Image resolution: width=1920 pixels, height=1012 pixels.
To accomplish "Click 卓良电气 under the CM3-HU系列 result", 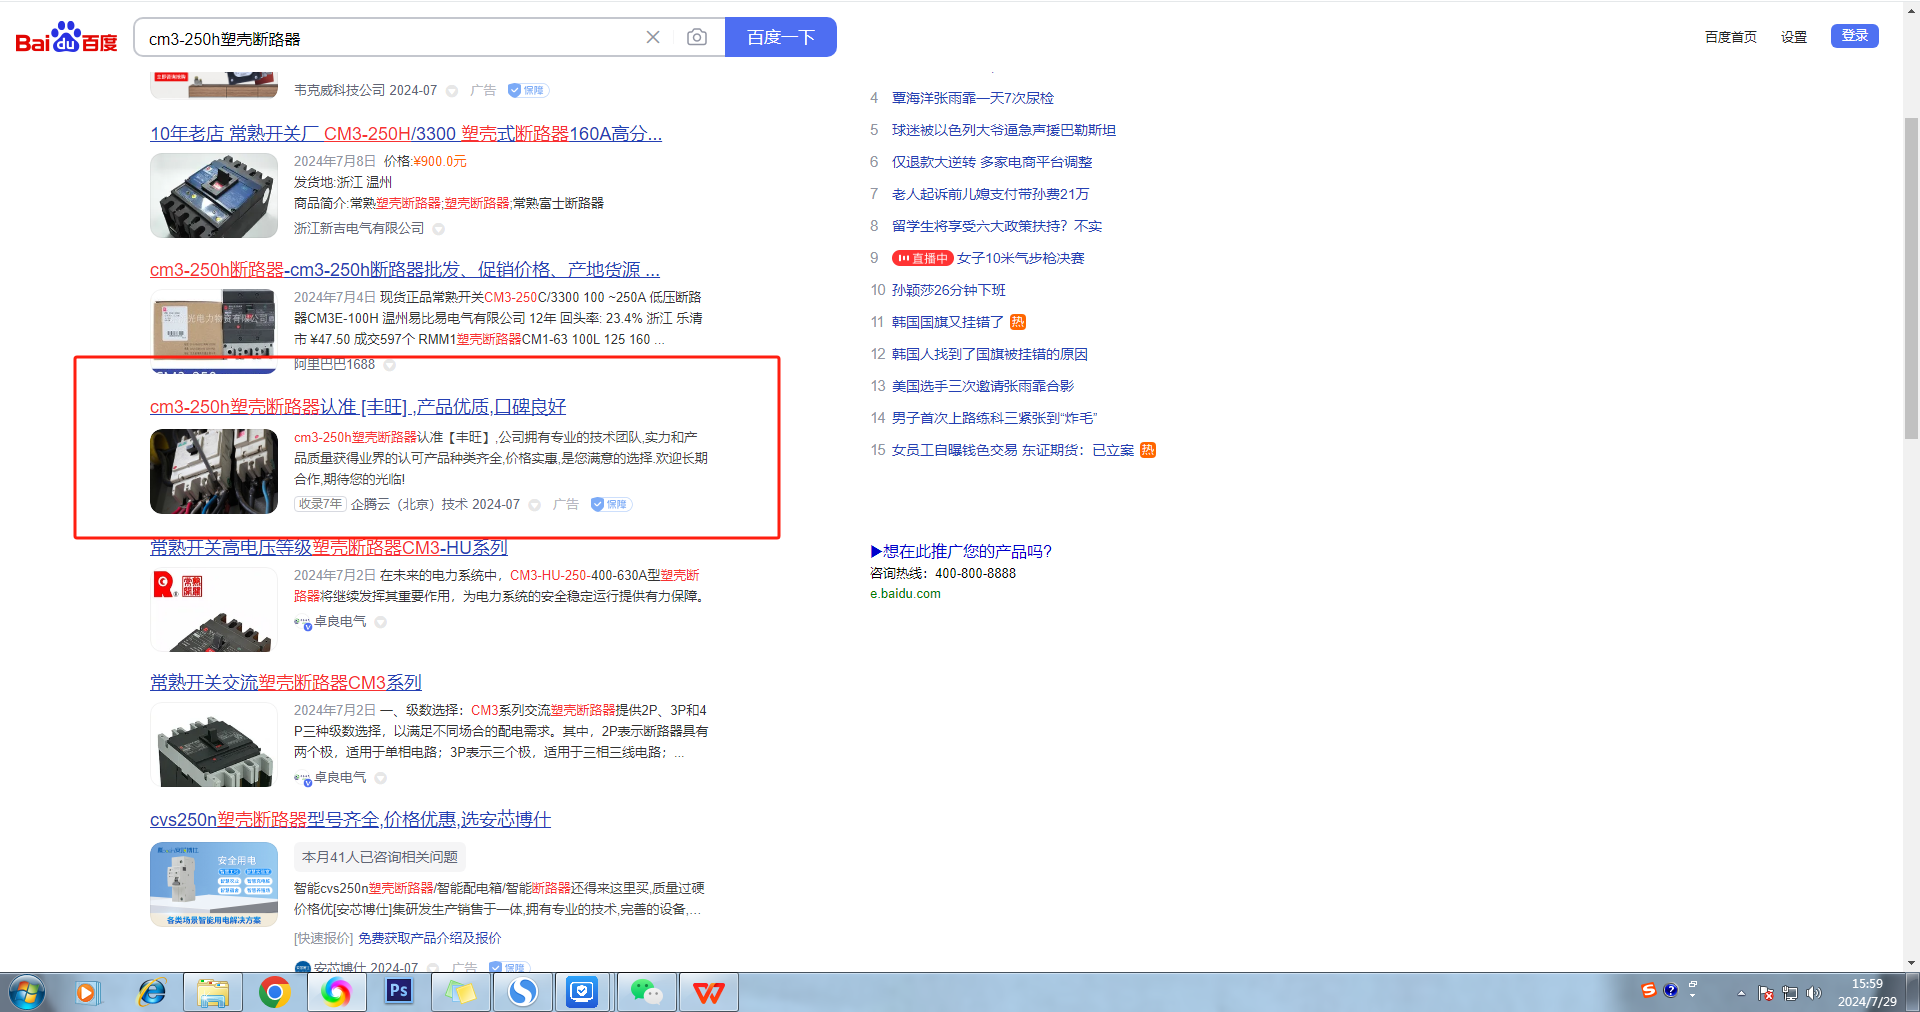I will coord(340,621).
